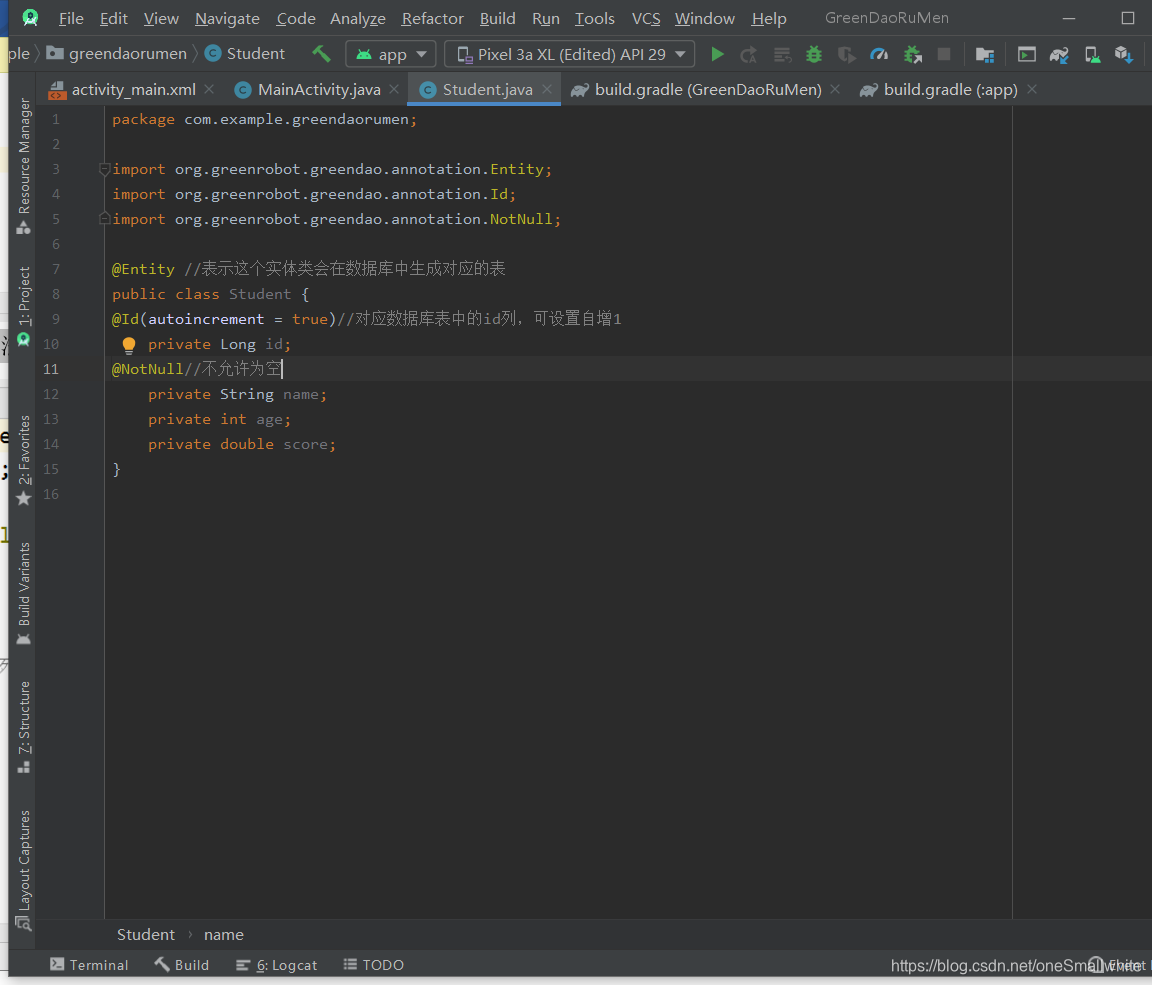The image size is (1152, 985).
Task: Open the AVD Manager icon
Action: (x=1092, y=54)
